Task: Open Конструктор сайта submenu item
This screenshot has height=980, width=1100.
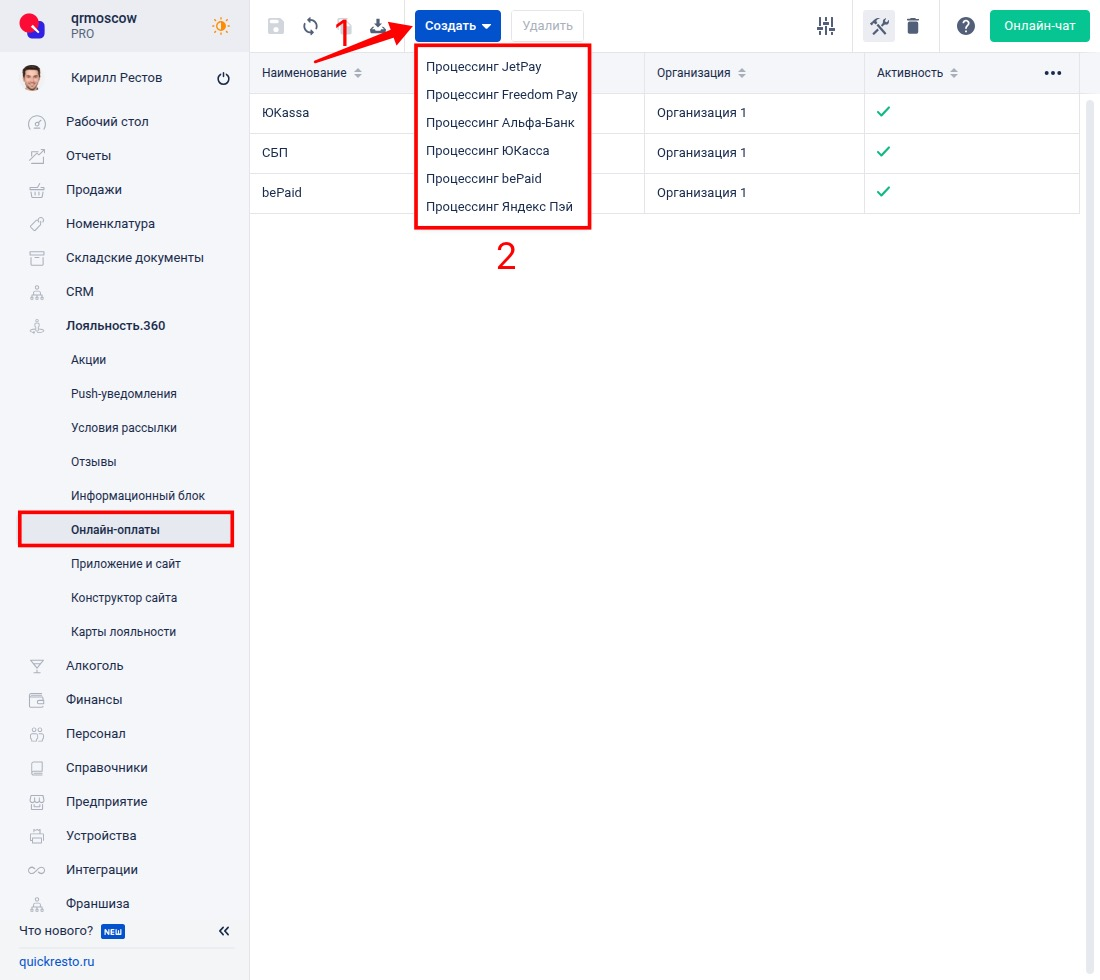Action: point(125,598)
